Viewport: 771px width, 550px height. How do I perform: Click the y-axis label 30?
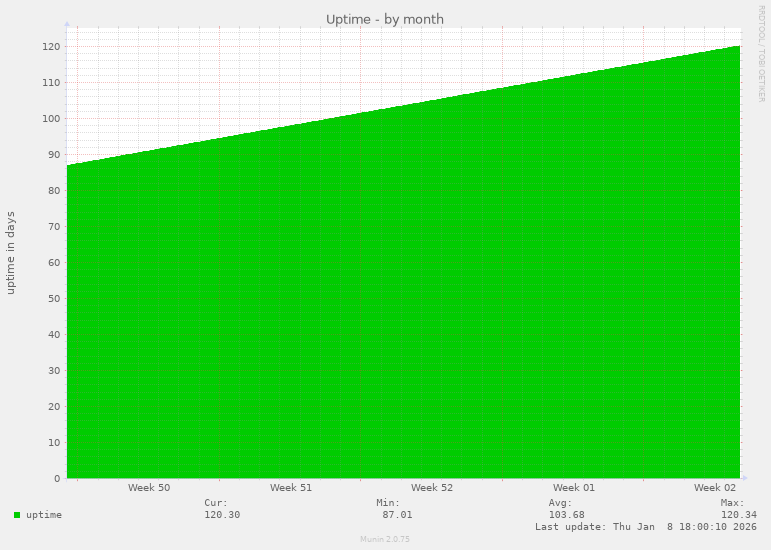point(54,371)
